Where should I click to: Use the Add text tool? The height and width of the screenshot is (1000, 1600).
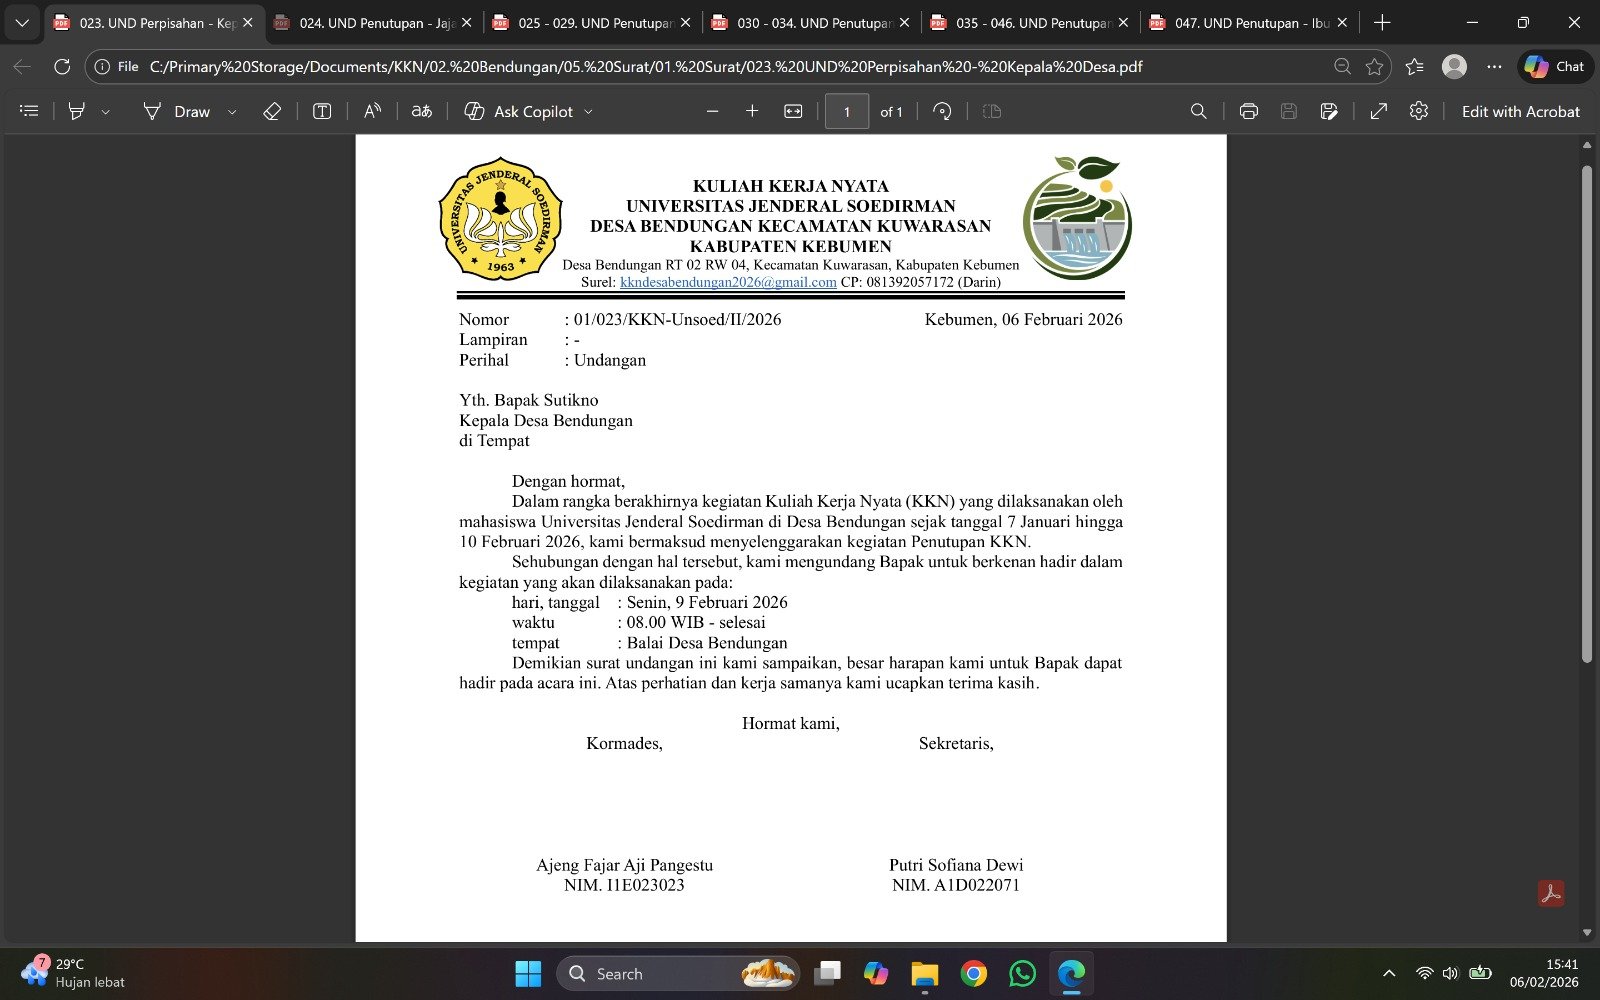(320, 111)
